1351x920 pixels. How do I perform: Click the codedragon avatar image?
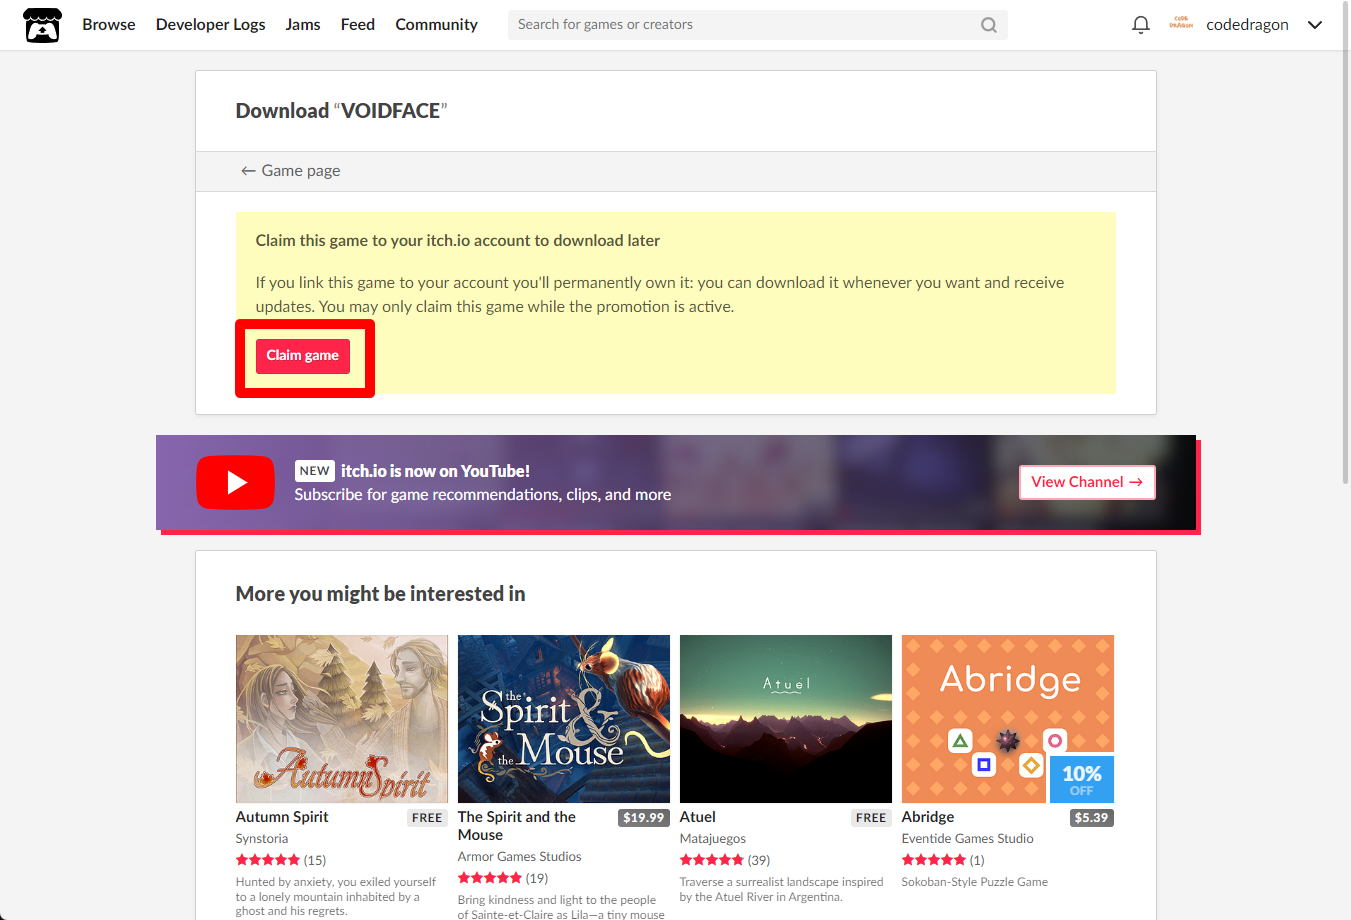point(1181,24)
